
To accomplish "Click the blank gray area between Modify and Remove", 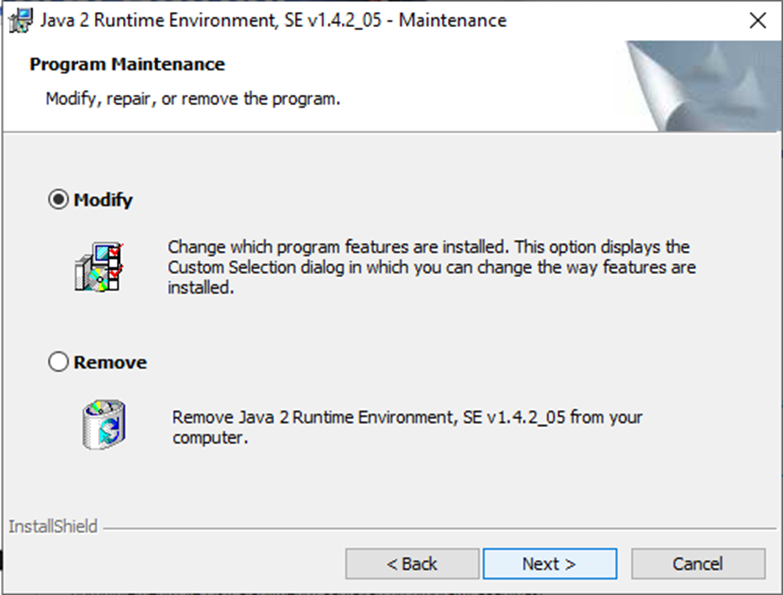I will (390, 324).
